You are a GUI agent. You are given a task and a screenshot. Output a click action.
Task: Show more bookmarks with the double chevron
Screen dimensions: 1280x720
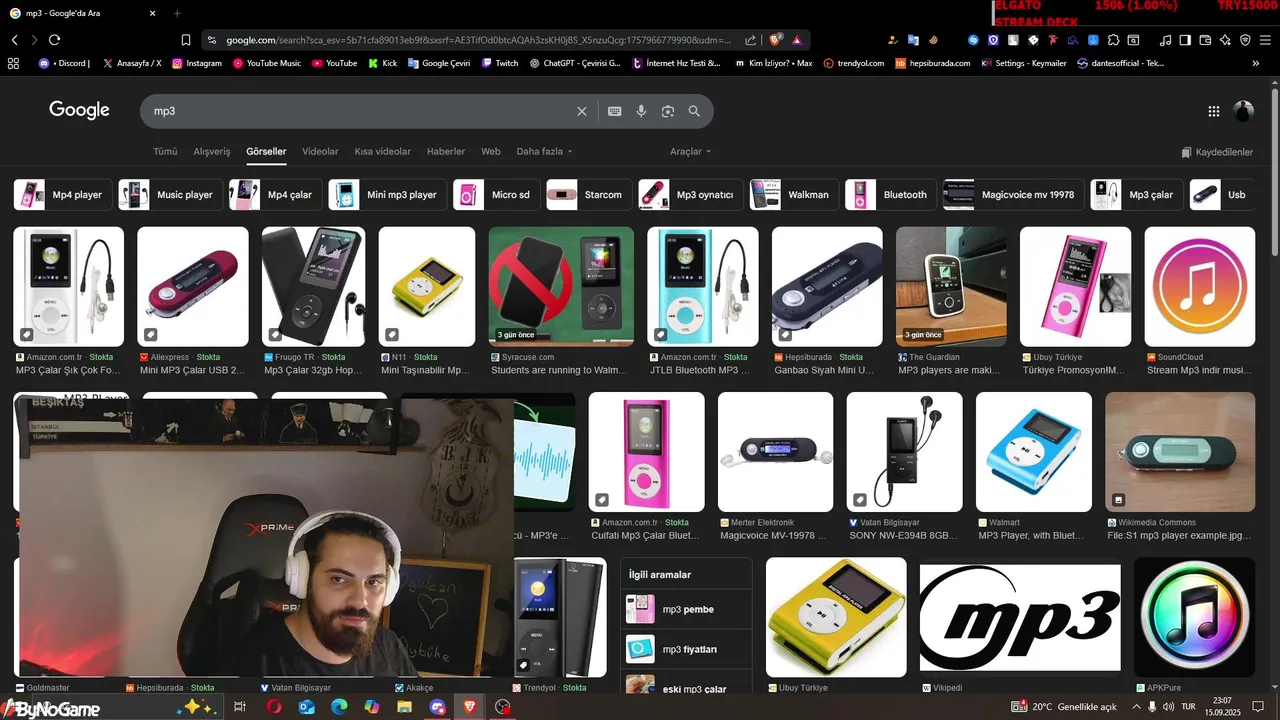[1257, 63]
